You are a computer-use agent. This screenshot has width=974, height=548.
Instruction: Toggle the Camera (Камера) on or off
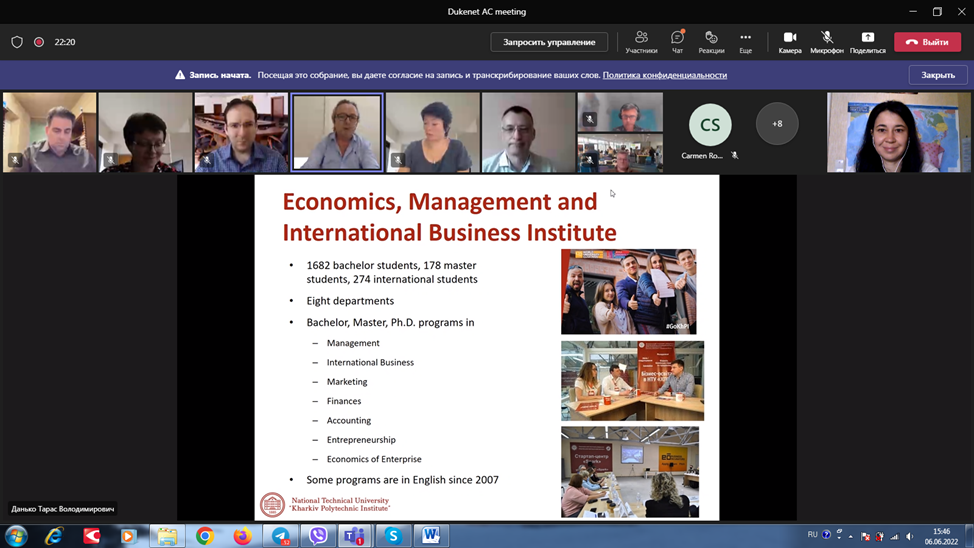(x=790, y=41)
